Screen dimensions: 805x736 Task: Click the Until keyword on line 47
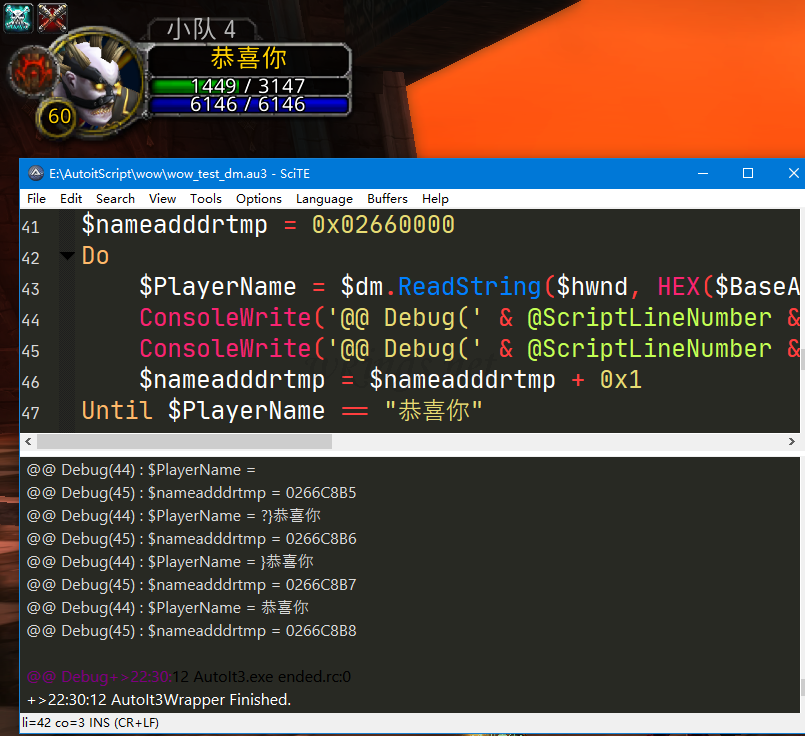117,411
